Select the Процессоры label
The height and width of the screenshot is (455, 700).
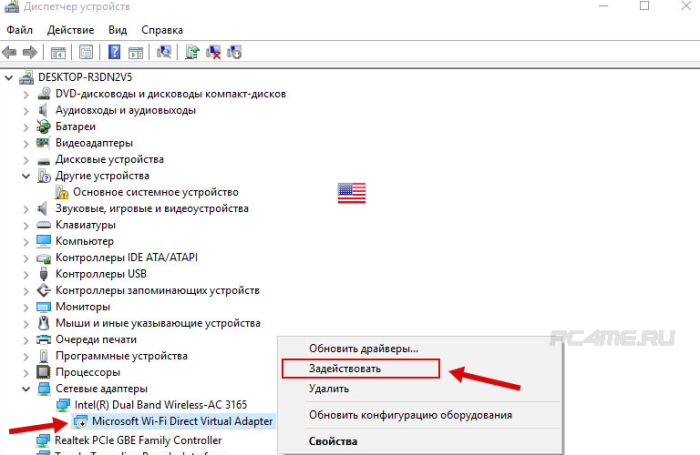pyautogui.click(x=88, y=372)
